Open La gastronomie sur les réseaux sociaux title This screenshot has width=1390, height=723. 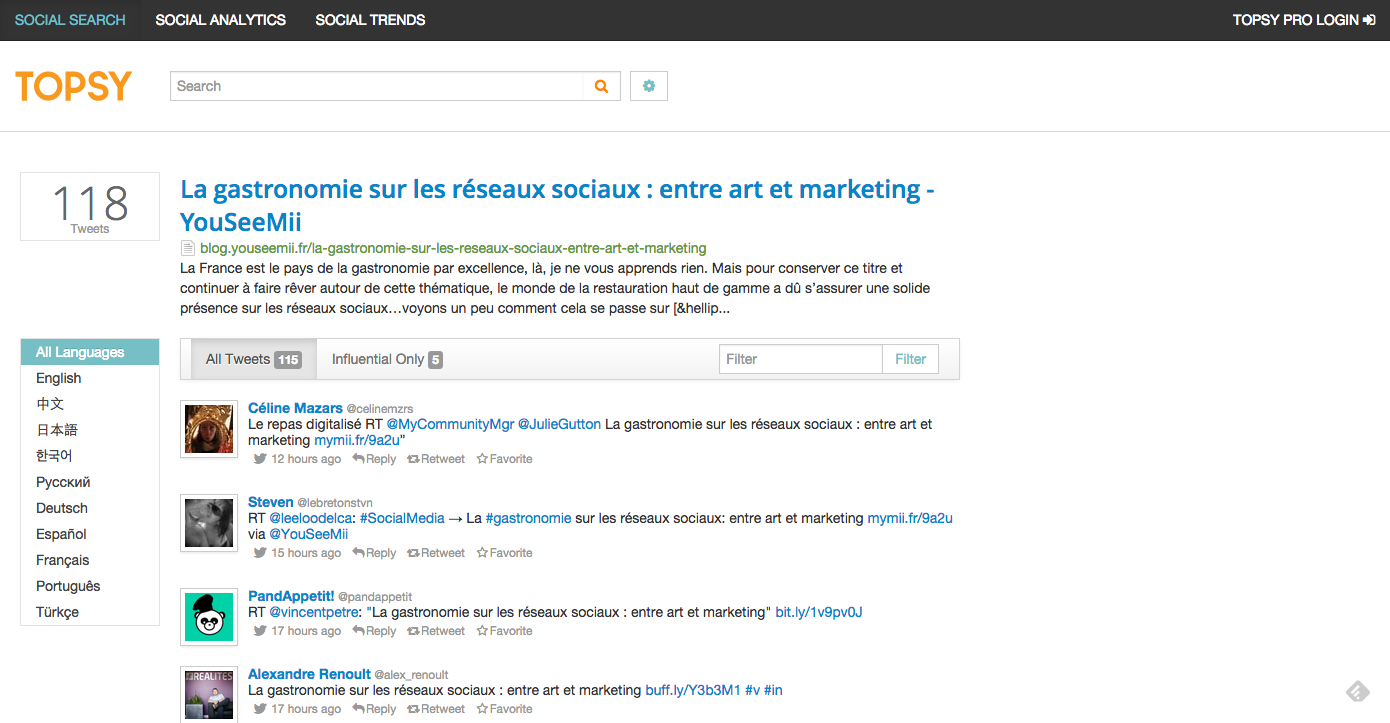tap(557, 205)
